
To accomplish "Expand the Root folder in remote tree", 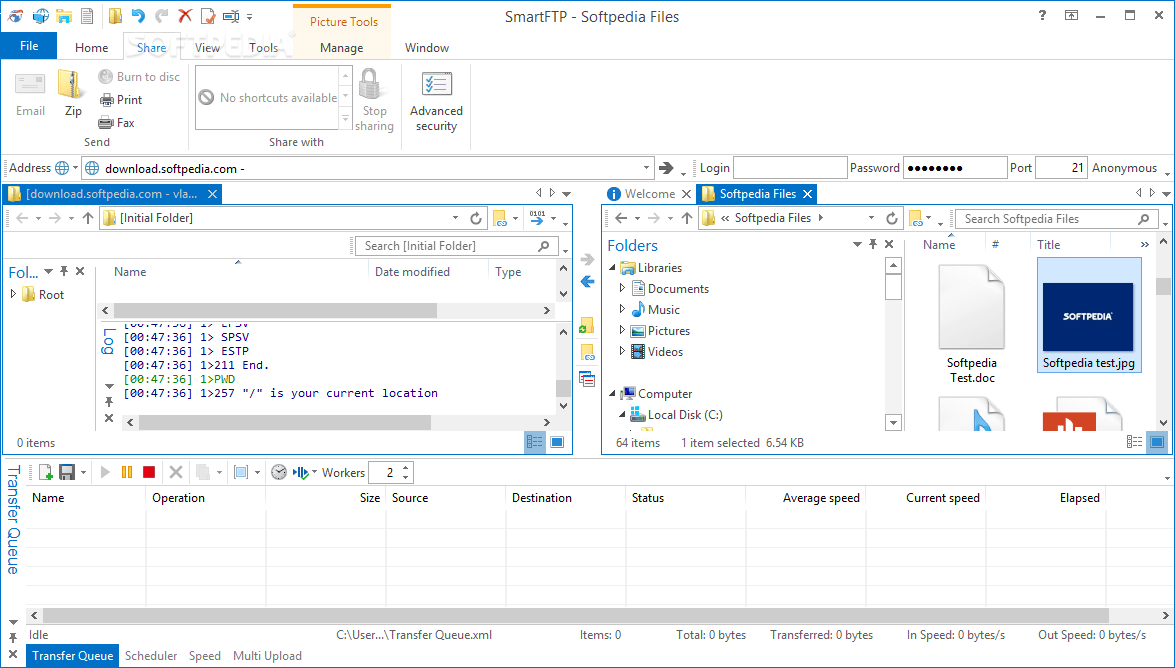I will click(x=13, y=295).
